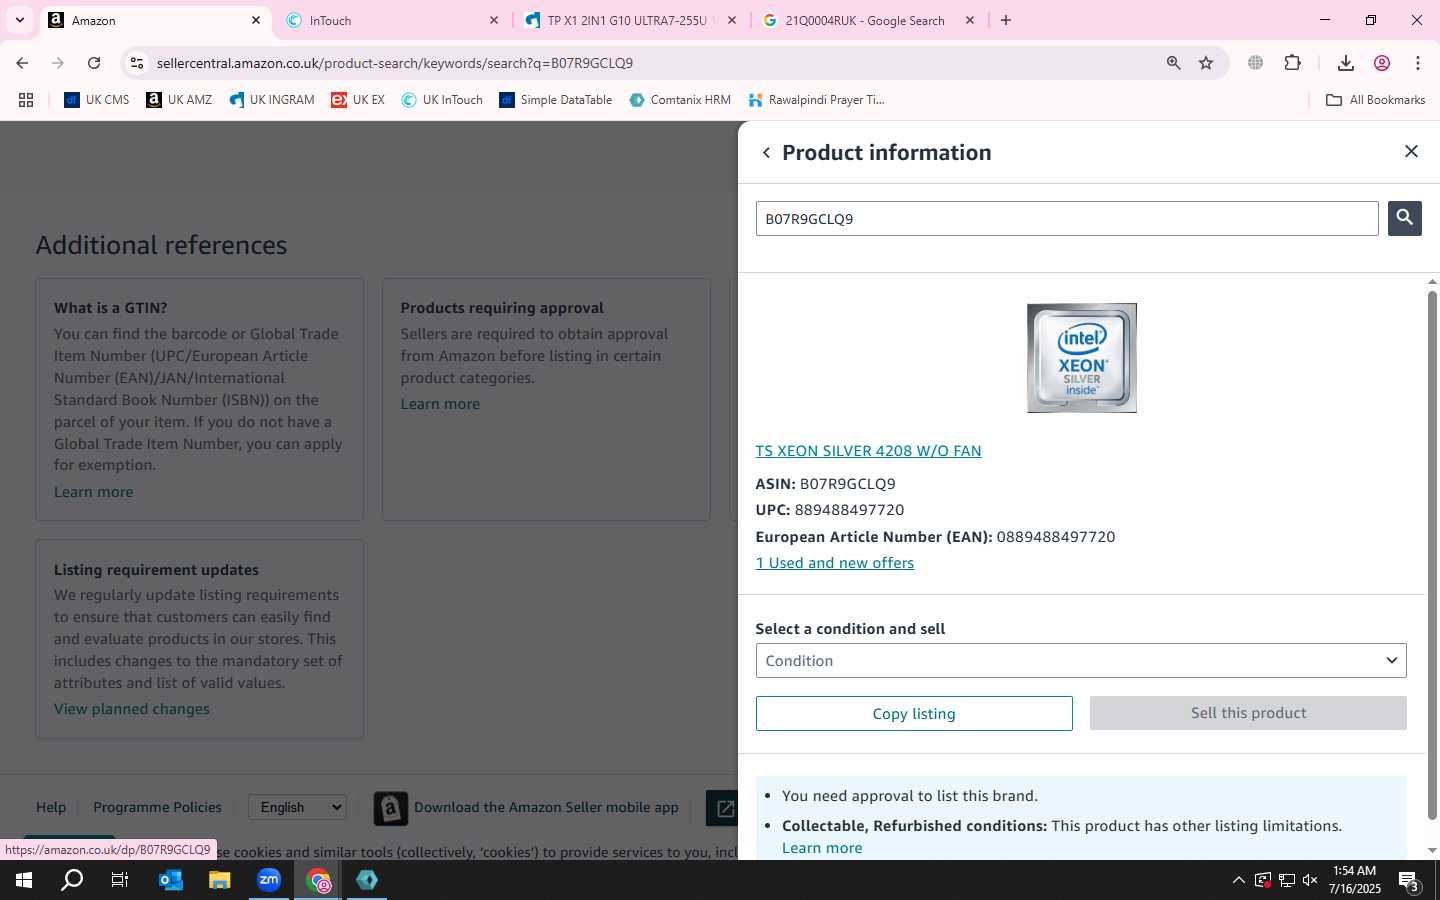
Task: Open the TS XEON SILVER 4208 W/O FAN link
Action: pyautogui.click(x=868, y=451)
